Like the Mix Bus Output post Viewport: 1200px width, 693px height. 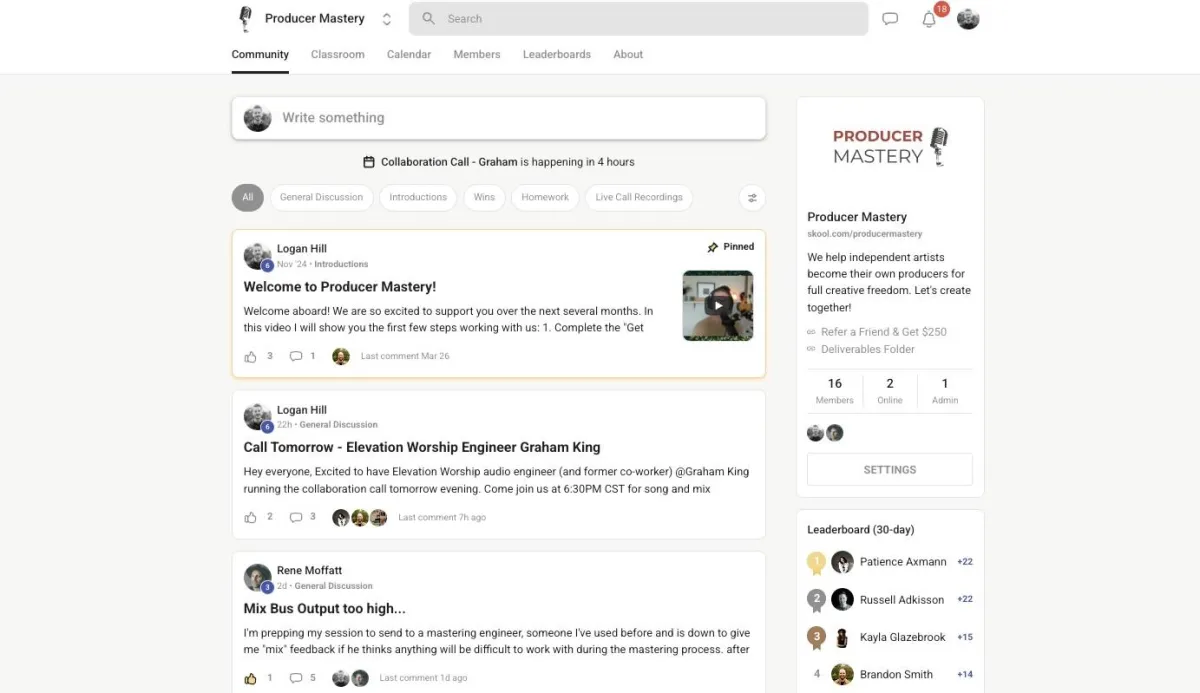point(250,678)
